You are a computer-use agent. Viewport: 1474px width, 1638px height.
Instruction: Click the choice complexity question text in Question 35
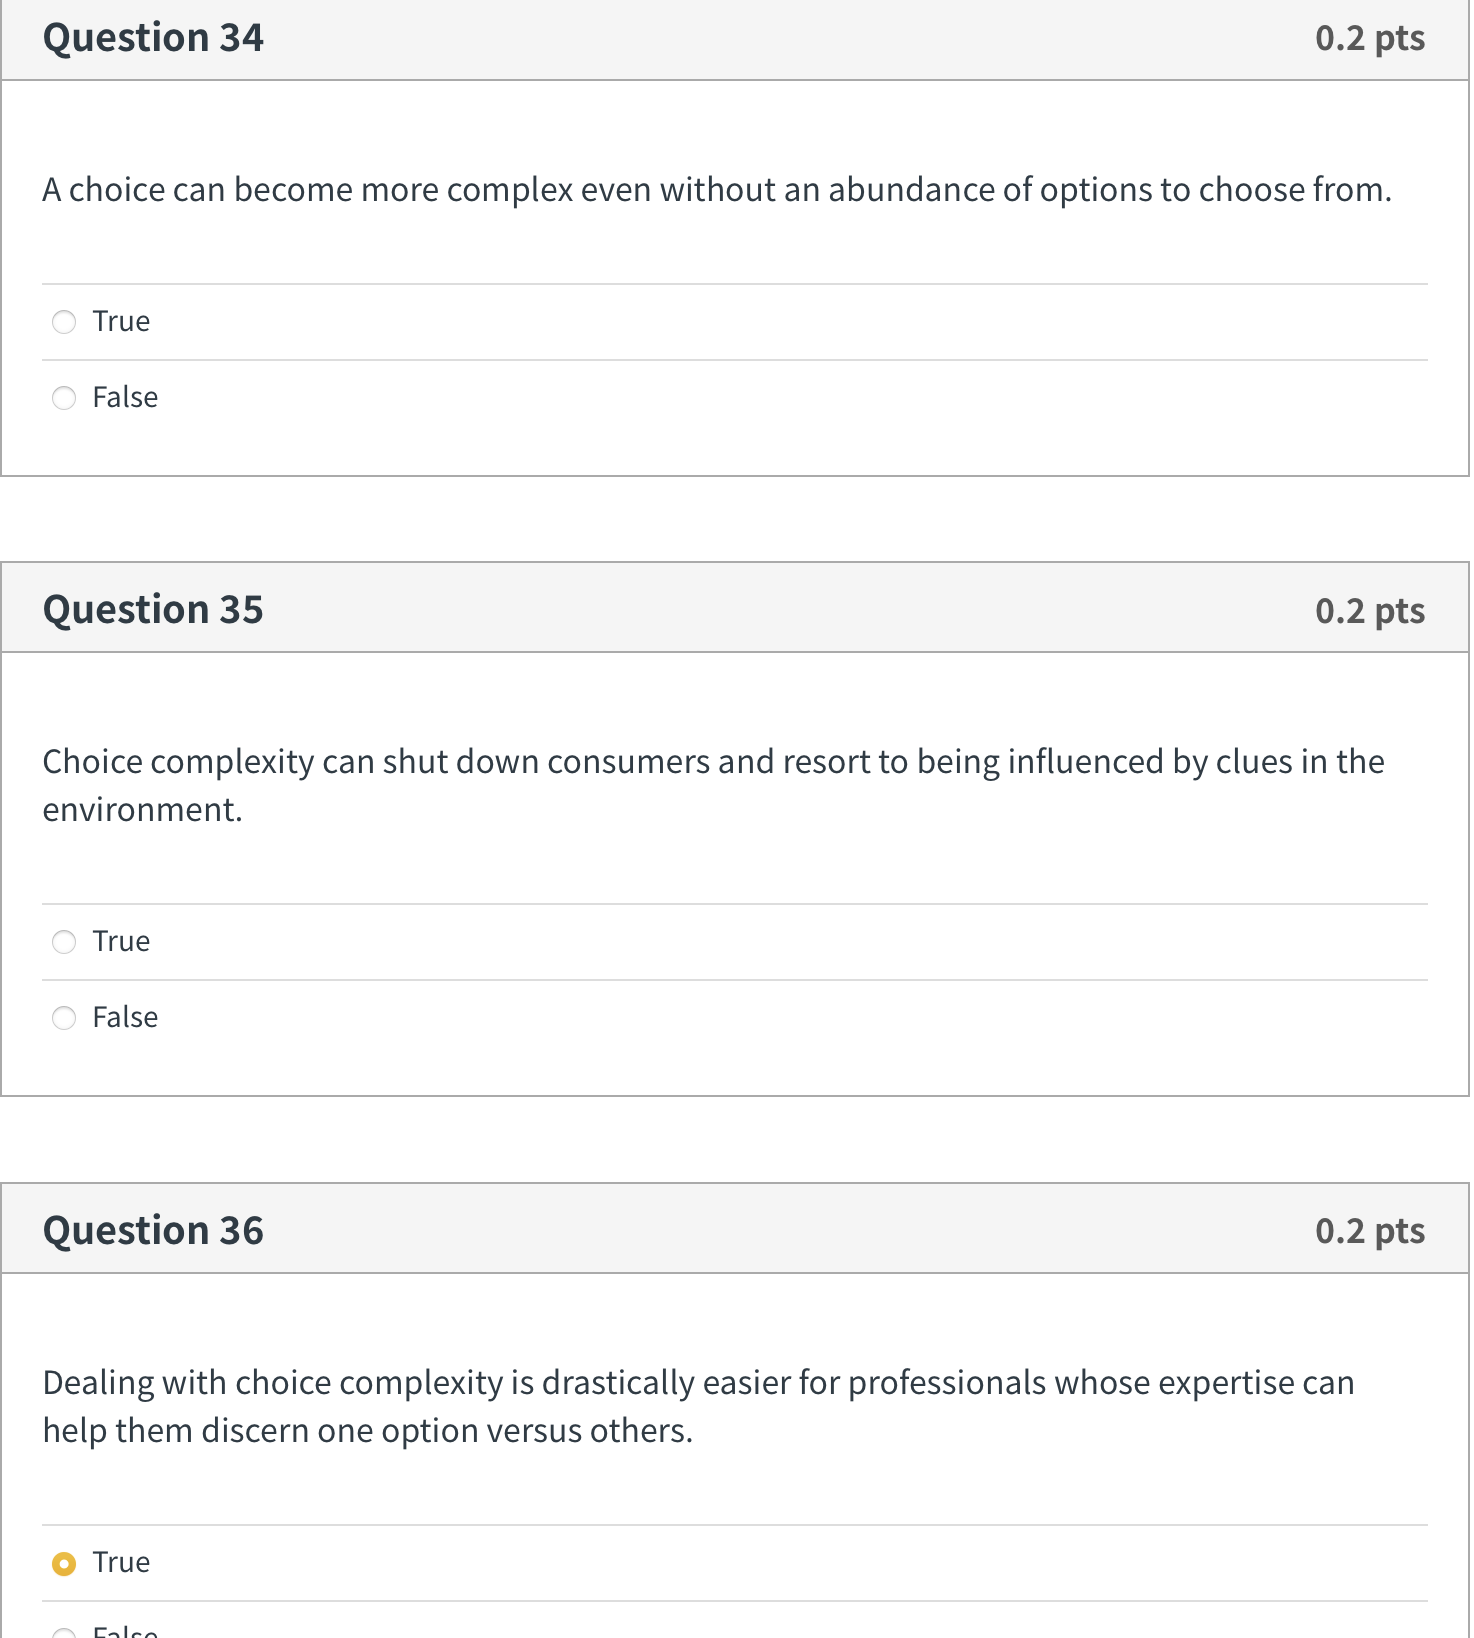(x=712, y=785)
